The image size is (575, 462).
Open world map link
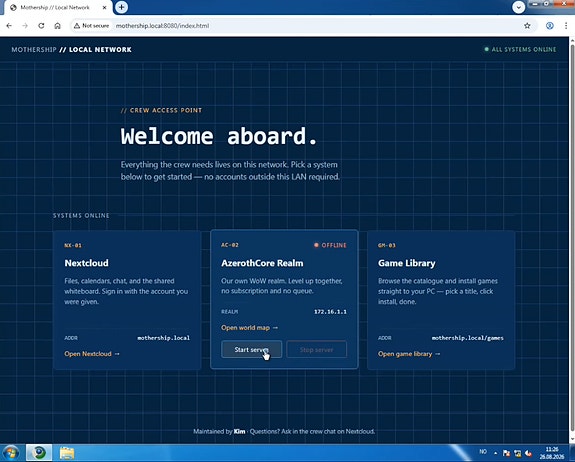click(249, 327)
